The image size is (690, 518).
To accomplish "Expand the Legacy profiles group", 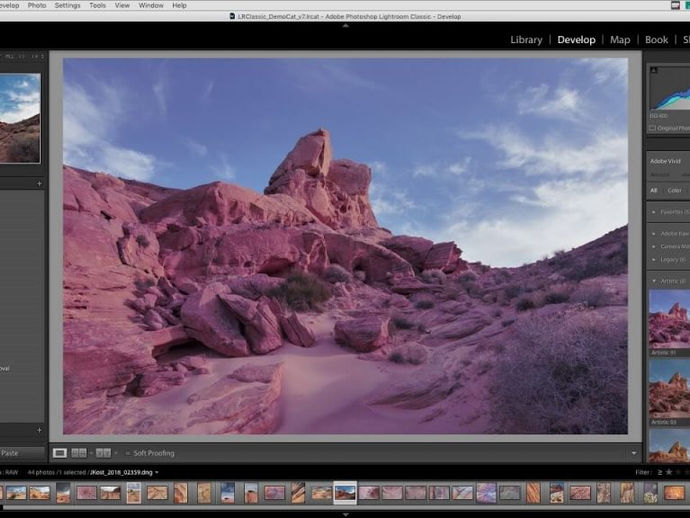I will [654, 260].
